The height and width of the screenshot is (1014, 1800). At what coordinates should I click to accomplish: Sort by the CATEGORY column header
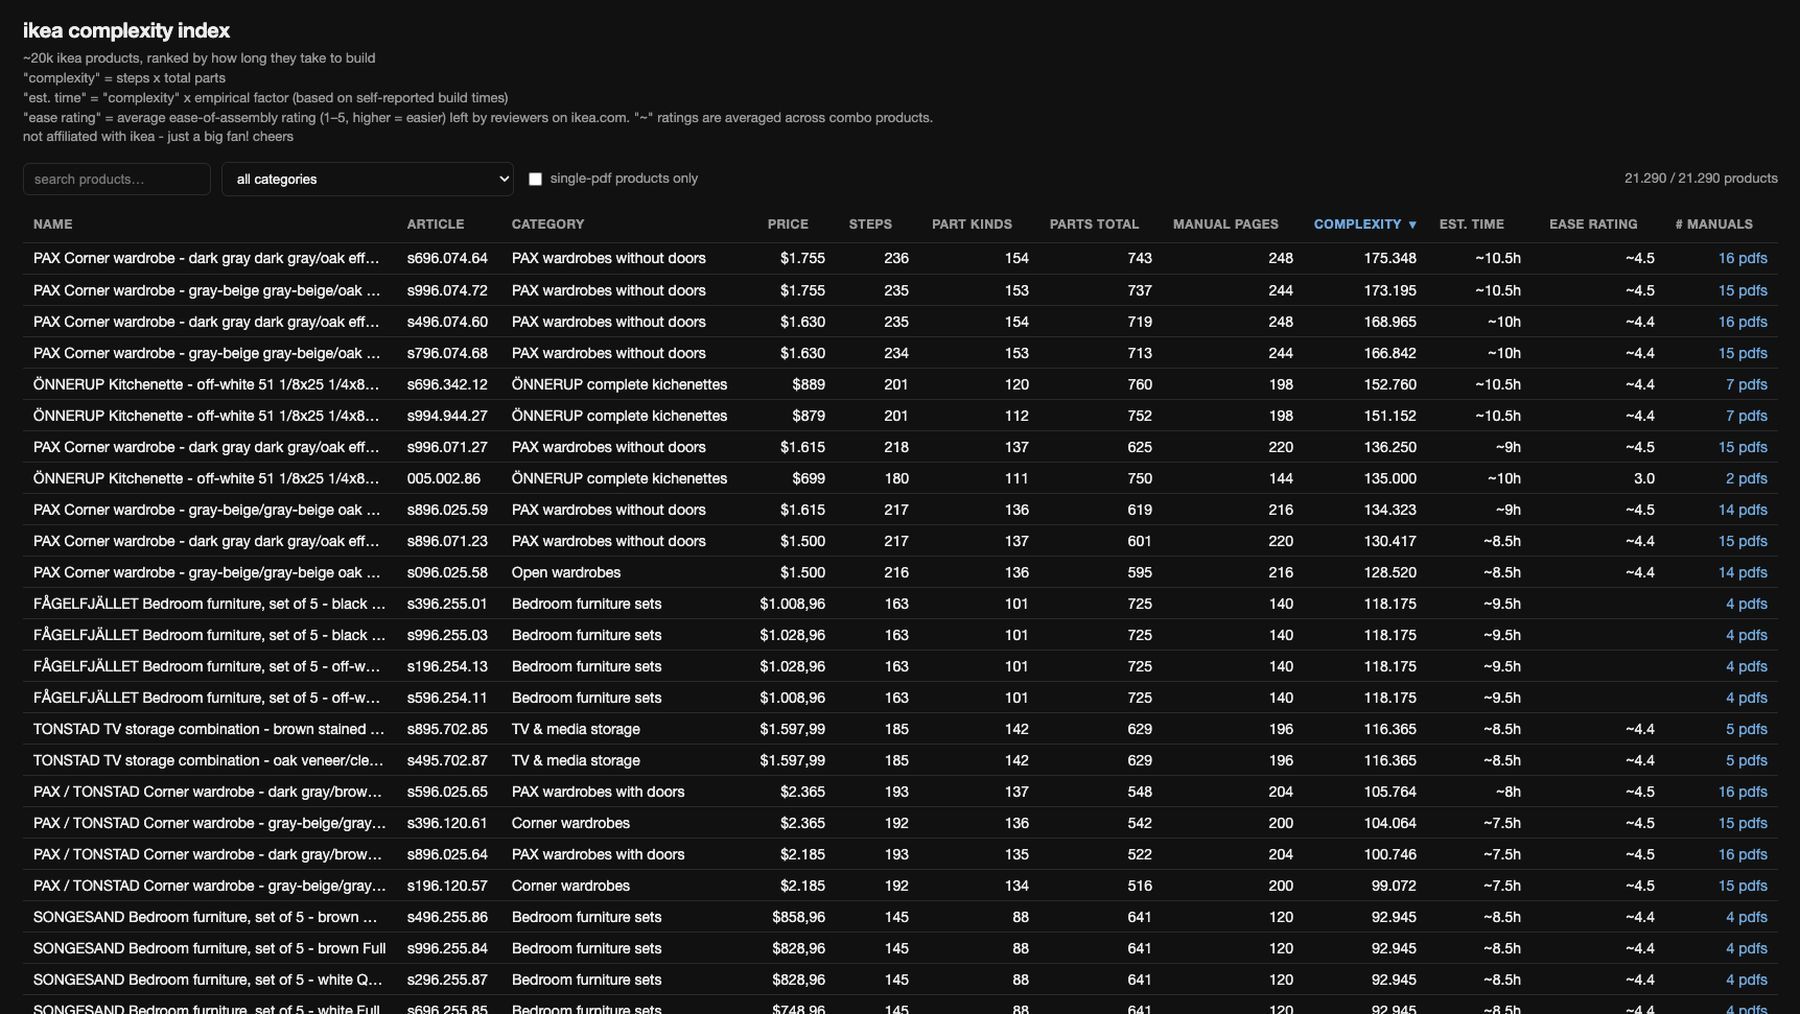[x=548, y=224]
